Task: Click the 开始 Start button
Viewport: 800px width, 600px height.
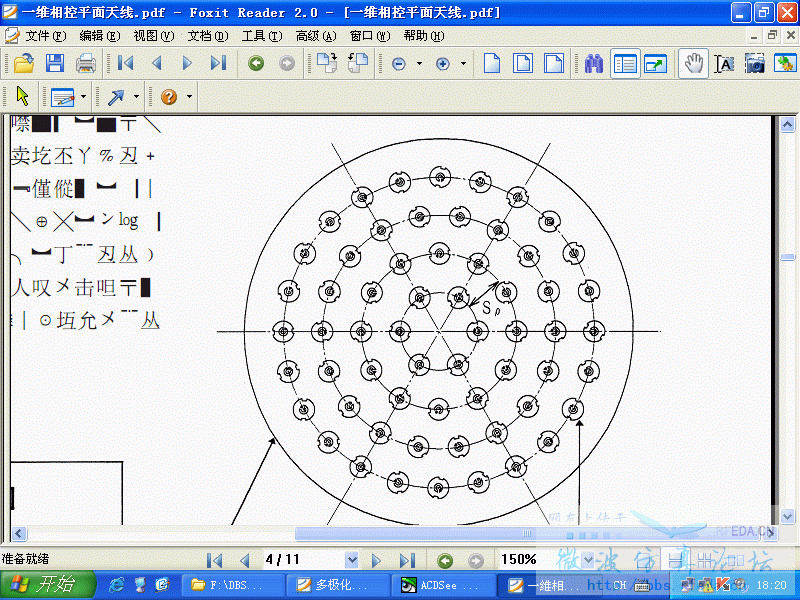Action: [x=48, y=585]
